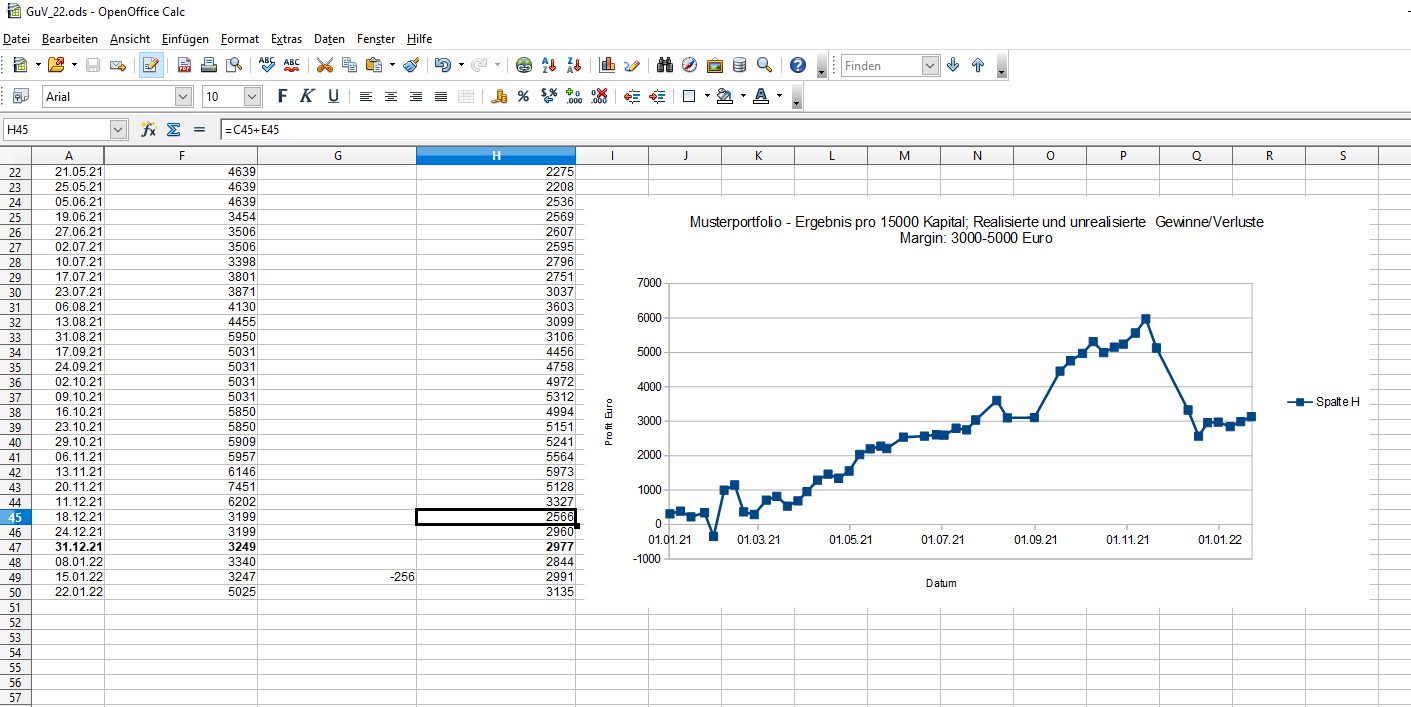Export document directly as PDF
This screenshot has width=1411, height=707.
184,65
